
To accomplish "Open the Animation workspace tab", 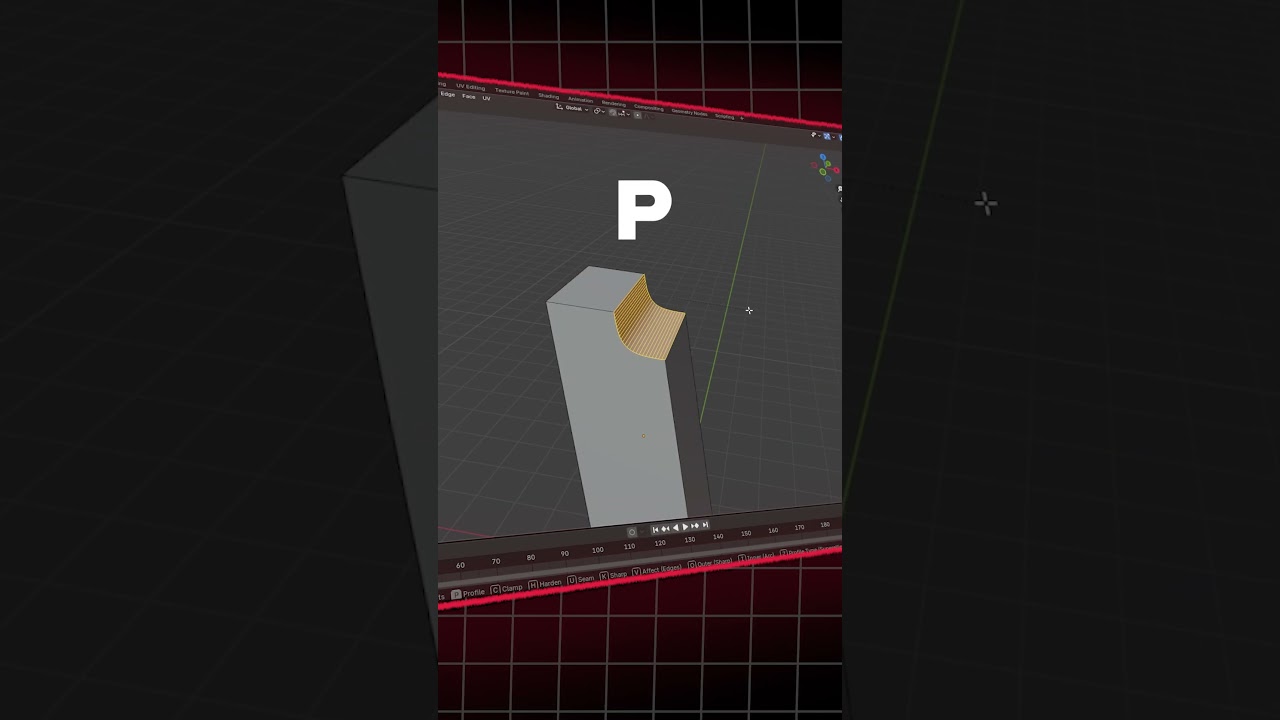I will (581, 100).
